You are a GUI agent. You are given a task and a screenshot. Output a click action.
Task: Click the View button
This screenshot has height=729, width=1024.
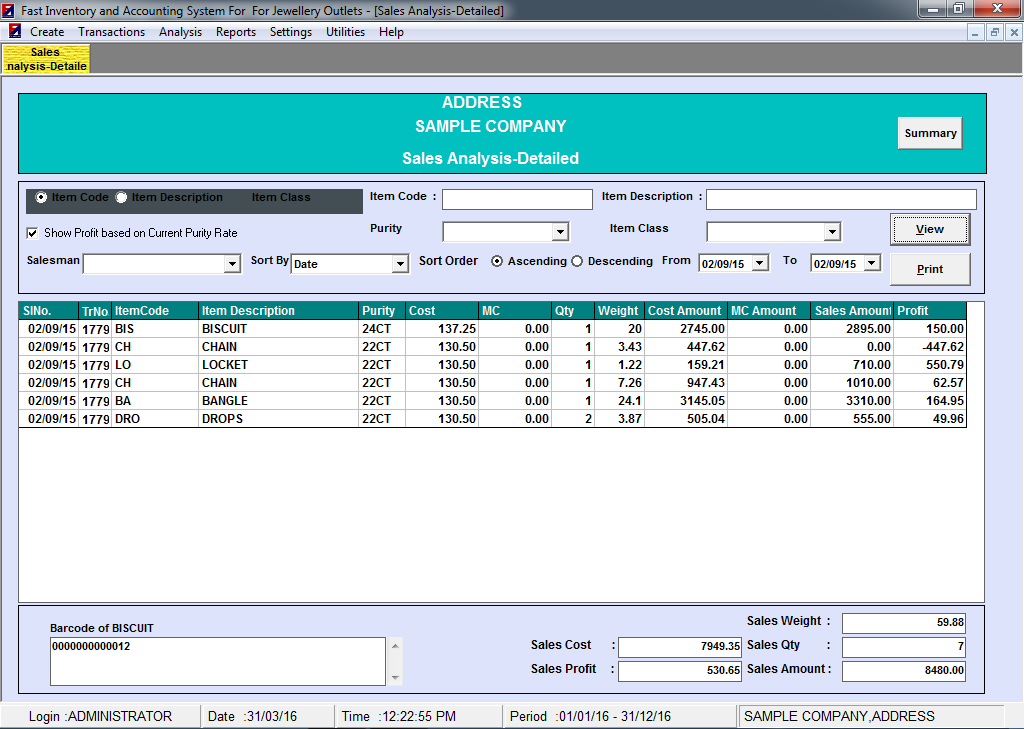[930, 229]
